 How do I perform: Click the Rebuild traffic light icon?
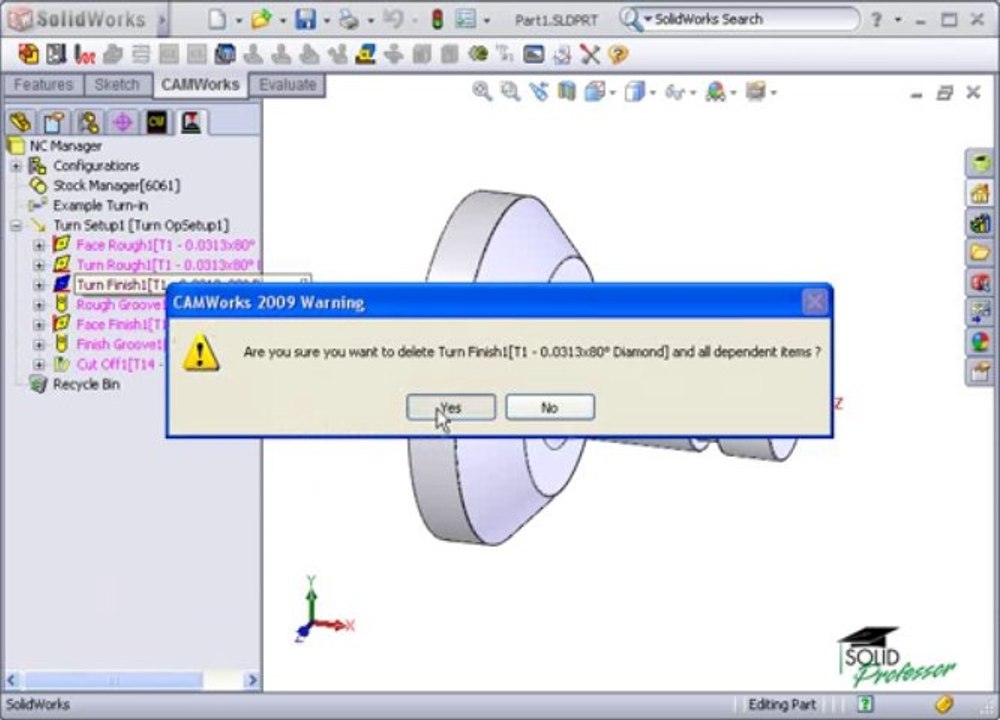click(x=438, y=20)
